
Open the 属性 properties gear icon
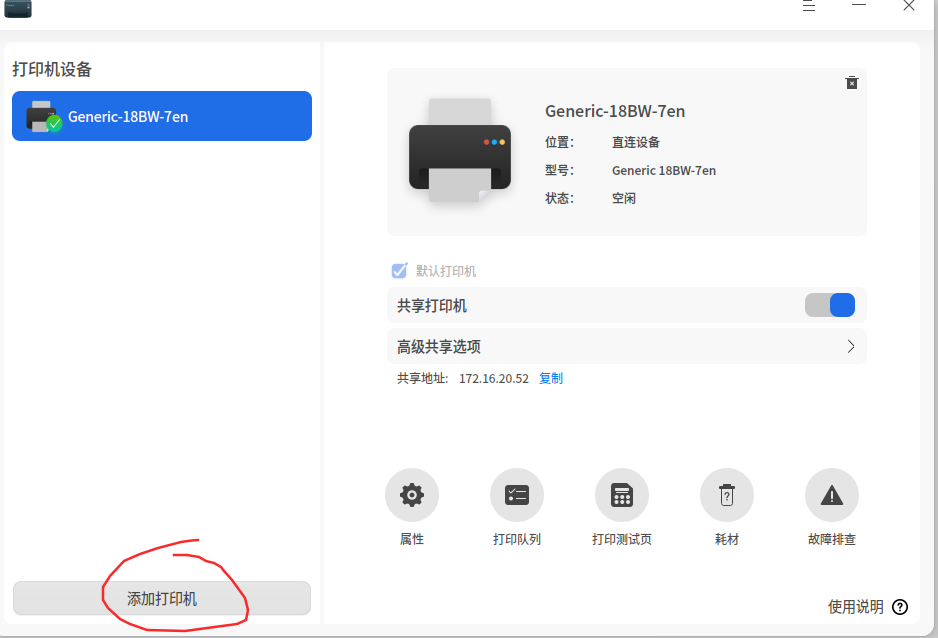[x=412, y=495]
